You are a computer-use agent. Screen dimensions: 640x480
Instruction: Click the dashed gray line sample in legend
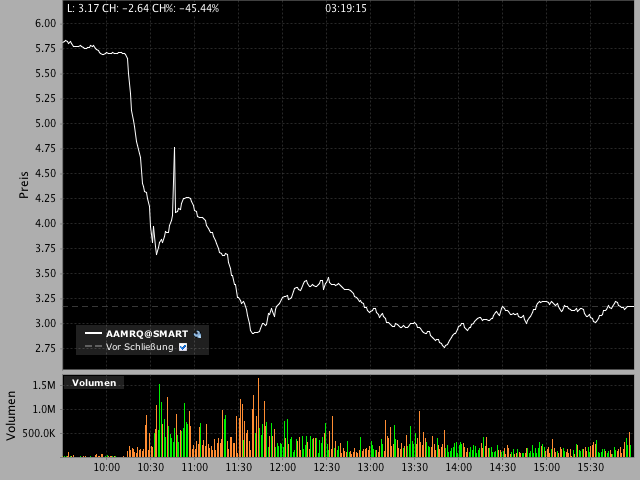point(93,347)
